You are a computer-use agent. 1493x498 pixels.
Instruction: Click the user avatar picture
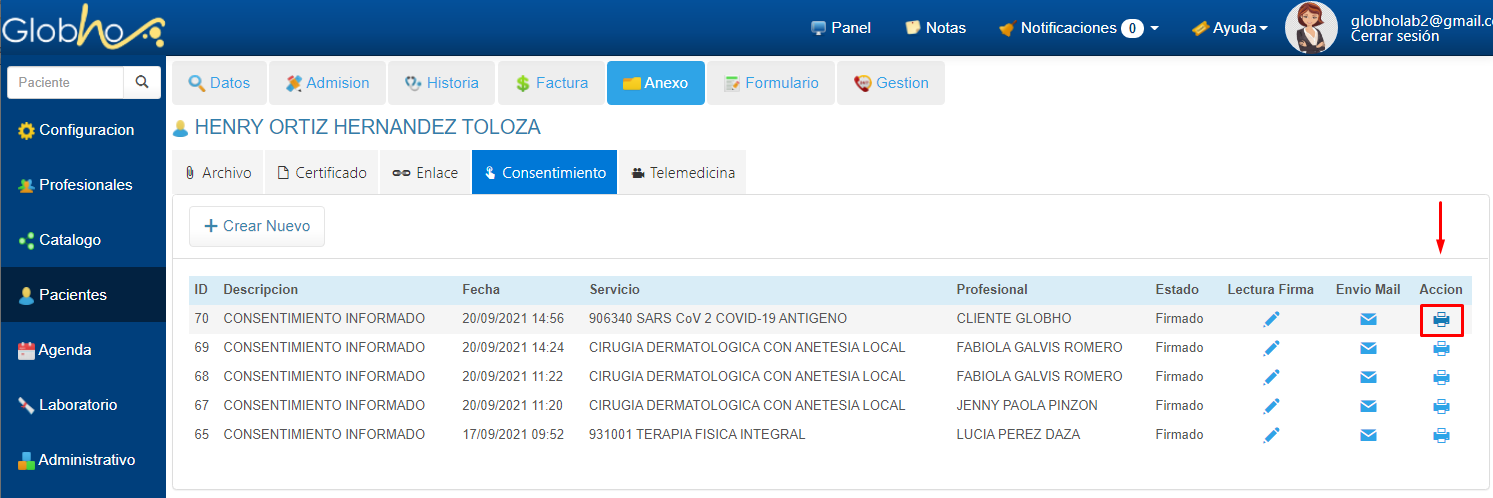(1311, 28)
